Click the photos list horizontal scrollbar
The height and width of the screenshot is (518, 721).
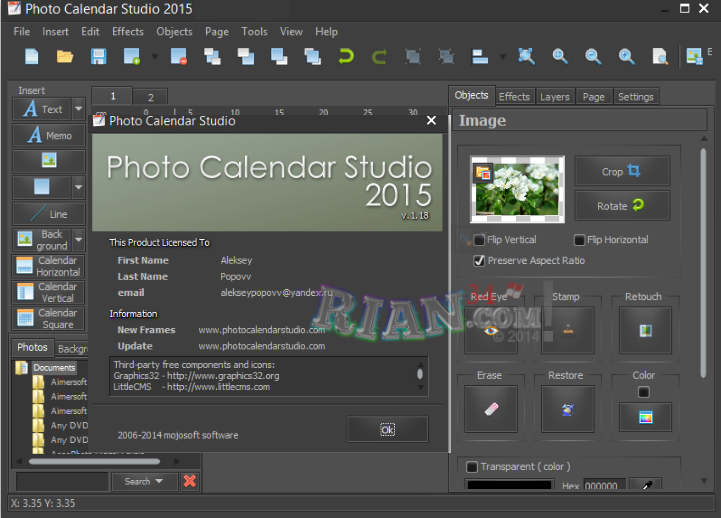[x=94, y=461]
